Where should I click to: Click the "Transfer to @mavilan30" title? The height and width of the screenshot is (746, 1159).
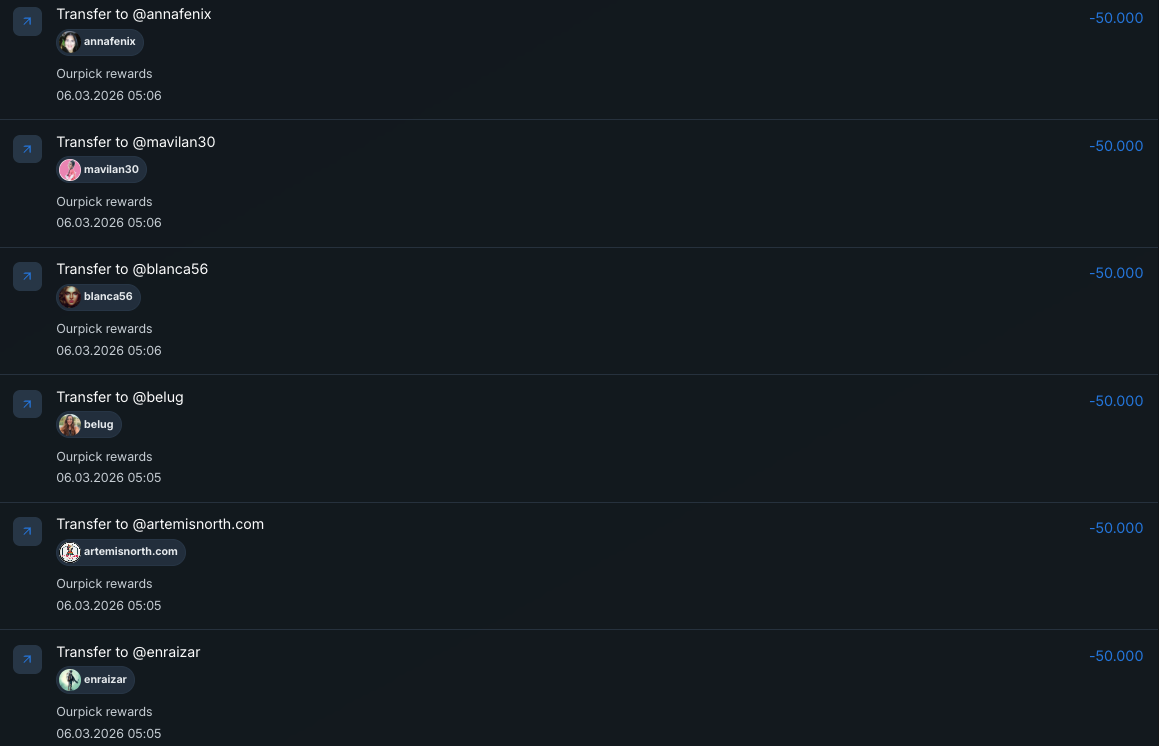point(136,142)
